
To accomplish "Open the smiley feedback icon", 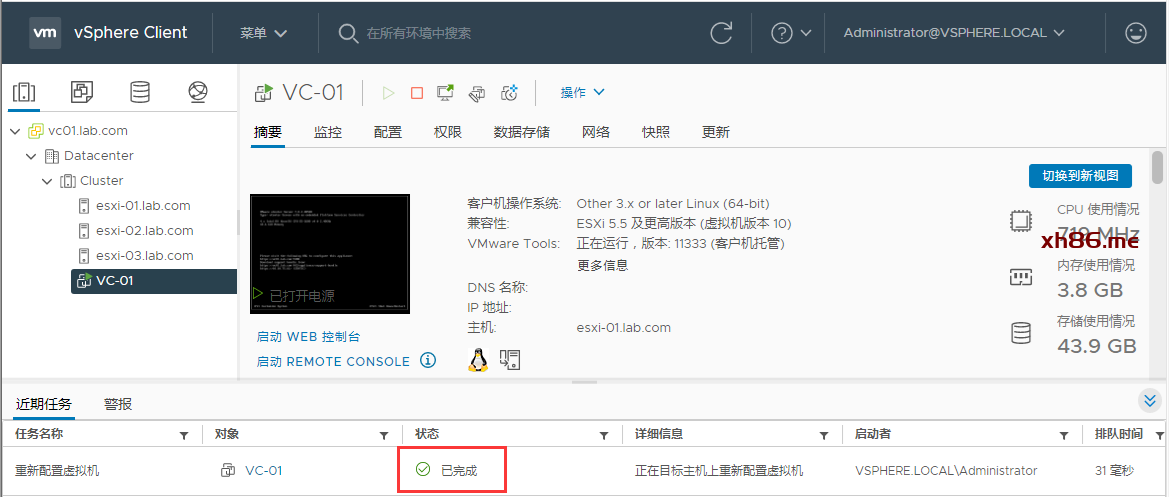I will (1135, 33).
